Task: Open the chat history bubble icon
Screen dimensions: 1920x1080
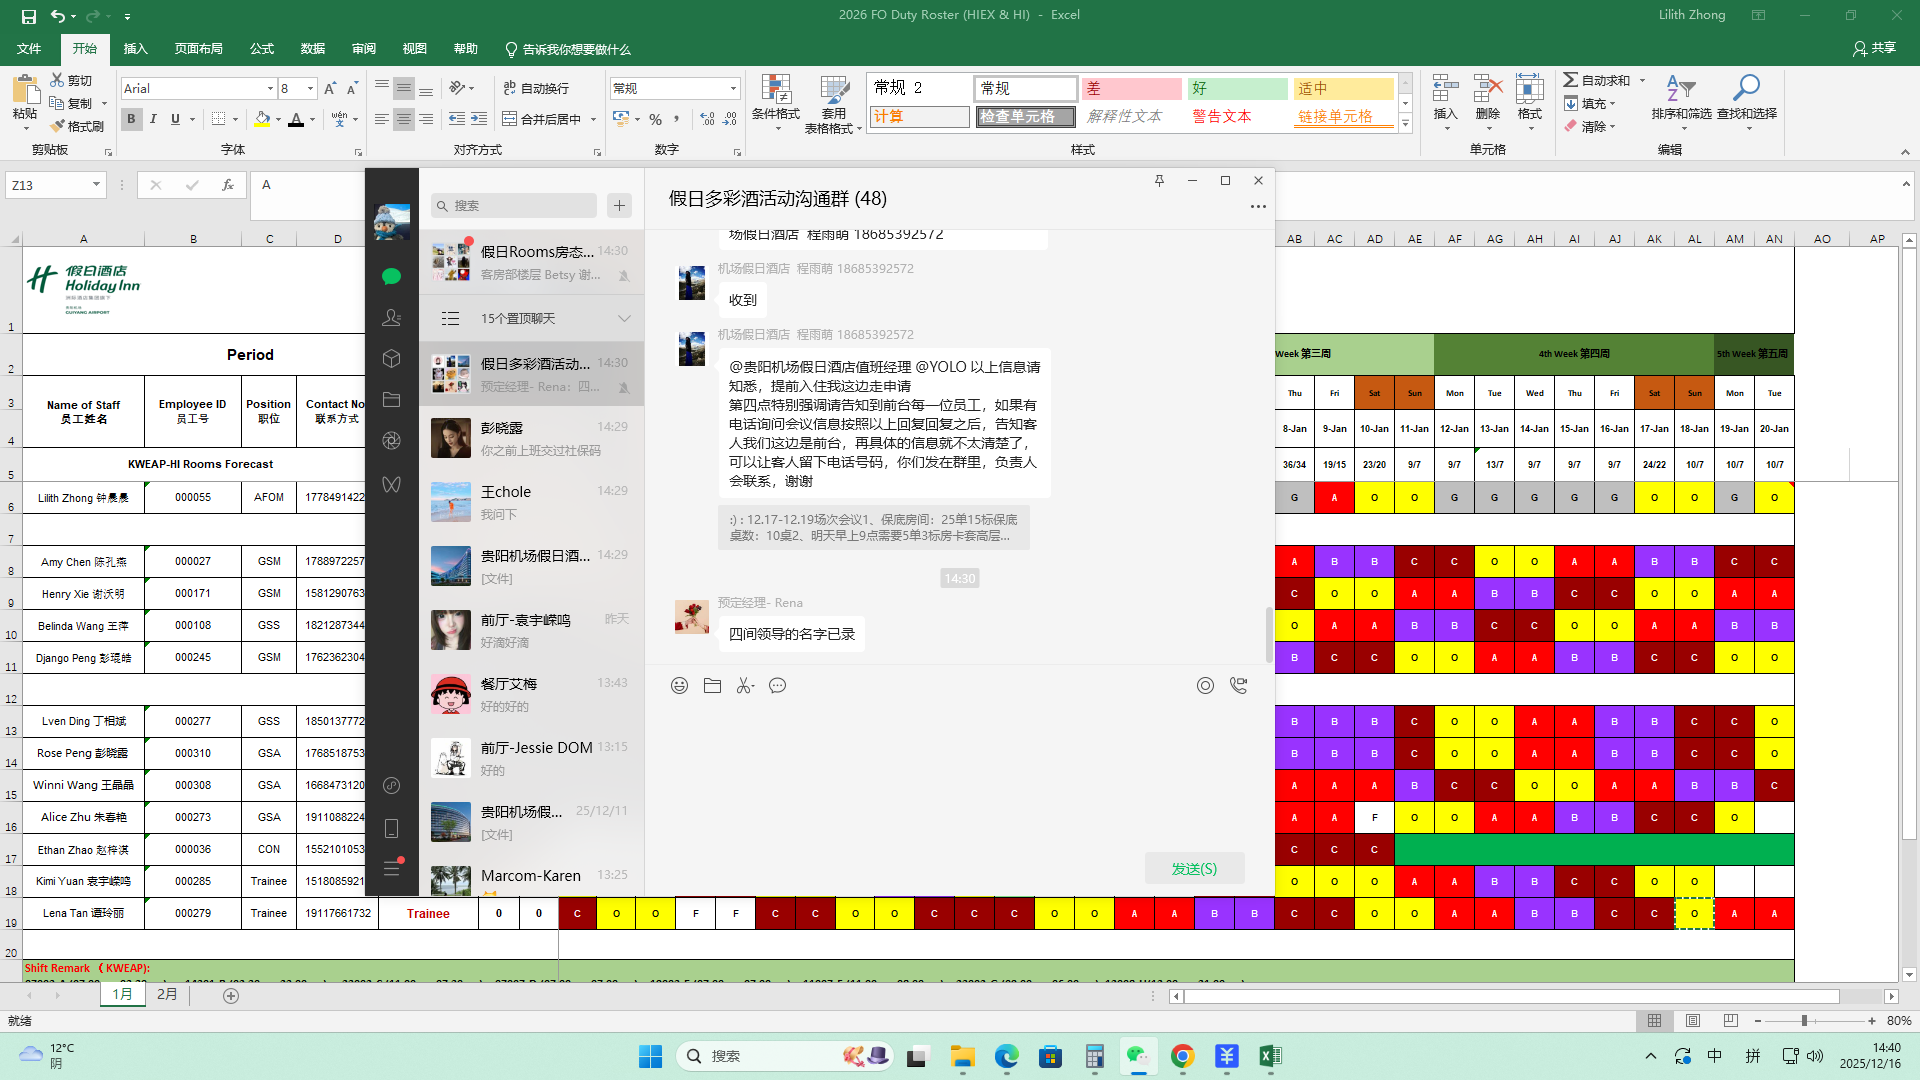Action: click(777, 686)
